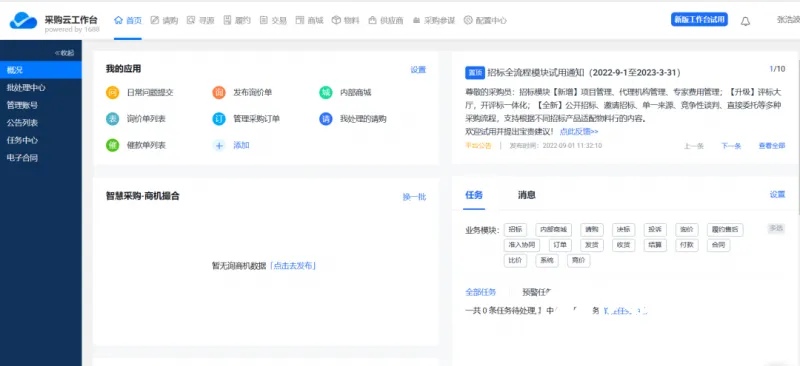Open the 我处理的请购 round icon
Viewport: 800px width, 366px height.
pos(326,119)
